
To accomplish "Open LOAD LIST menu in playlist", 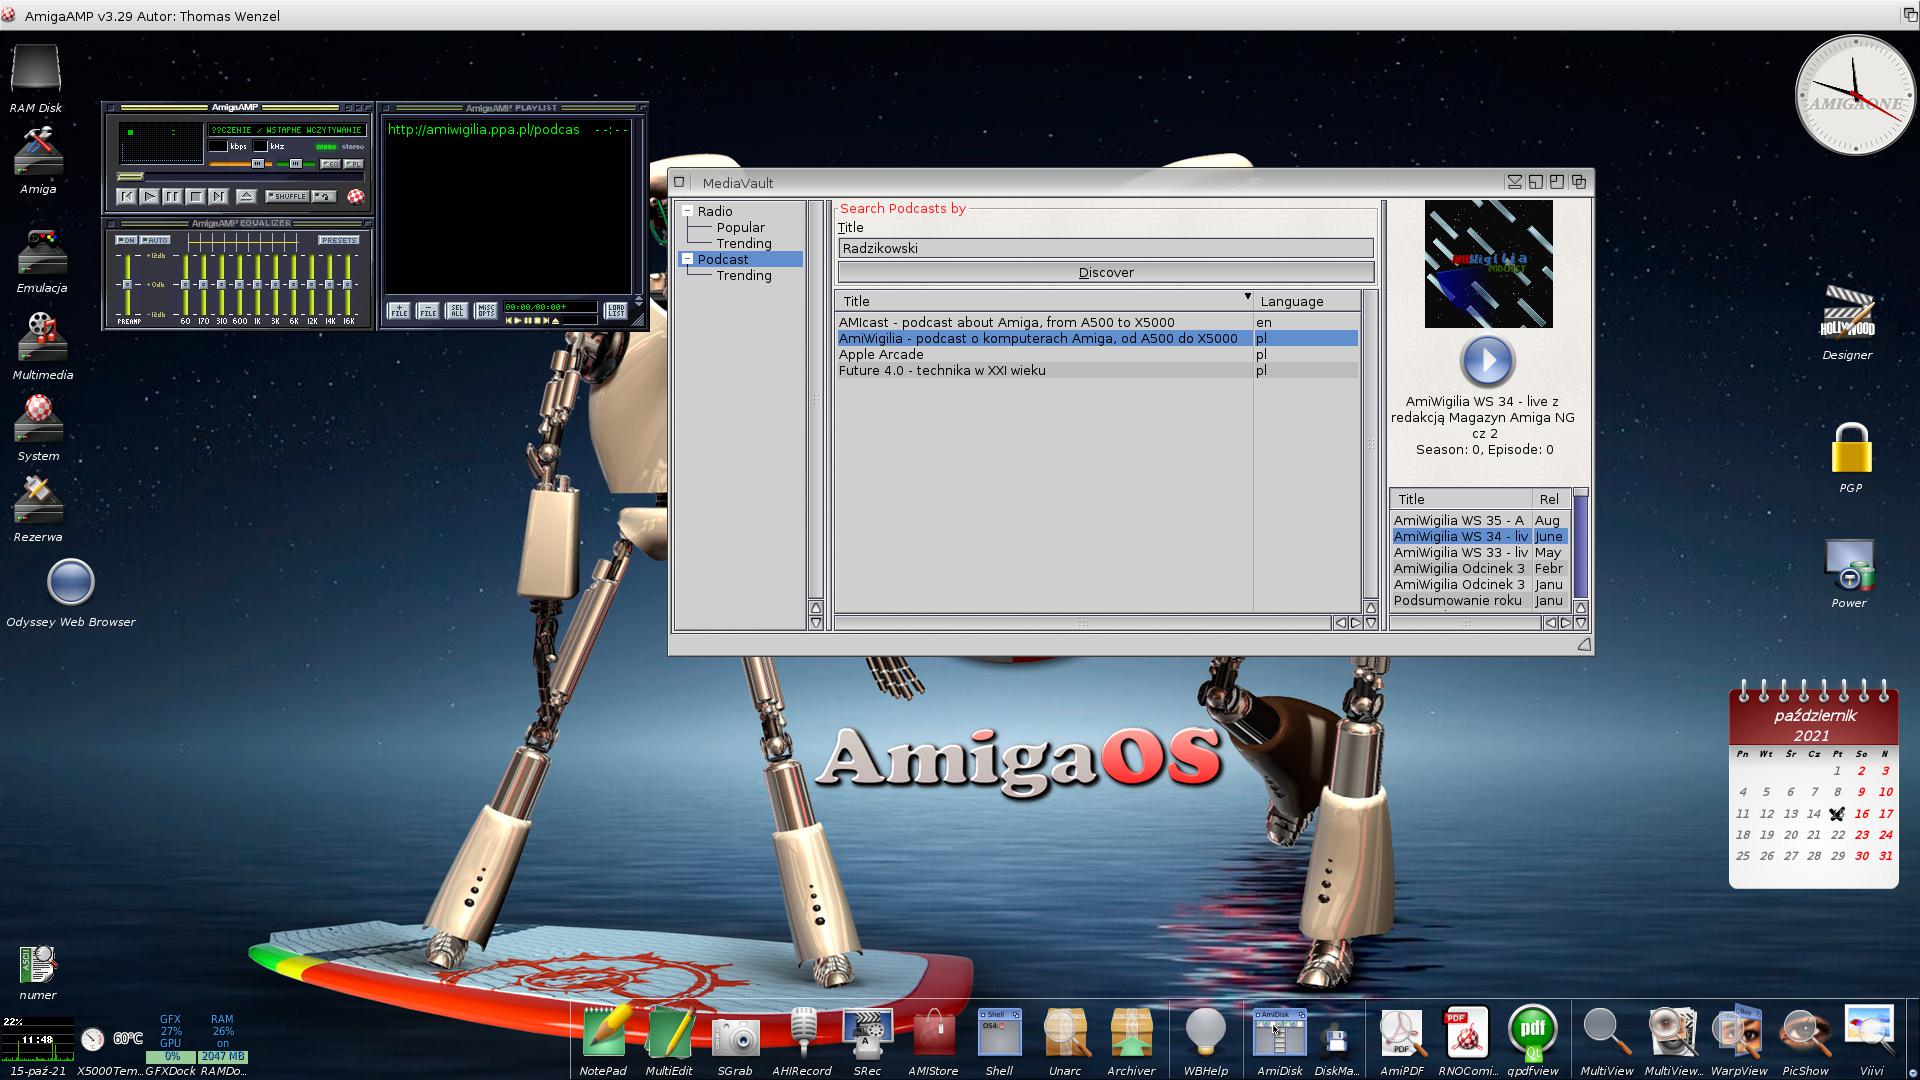I will [x=616, y=311].
